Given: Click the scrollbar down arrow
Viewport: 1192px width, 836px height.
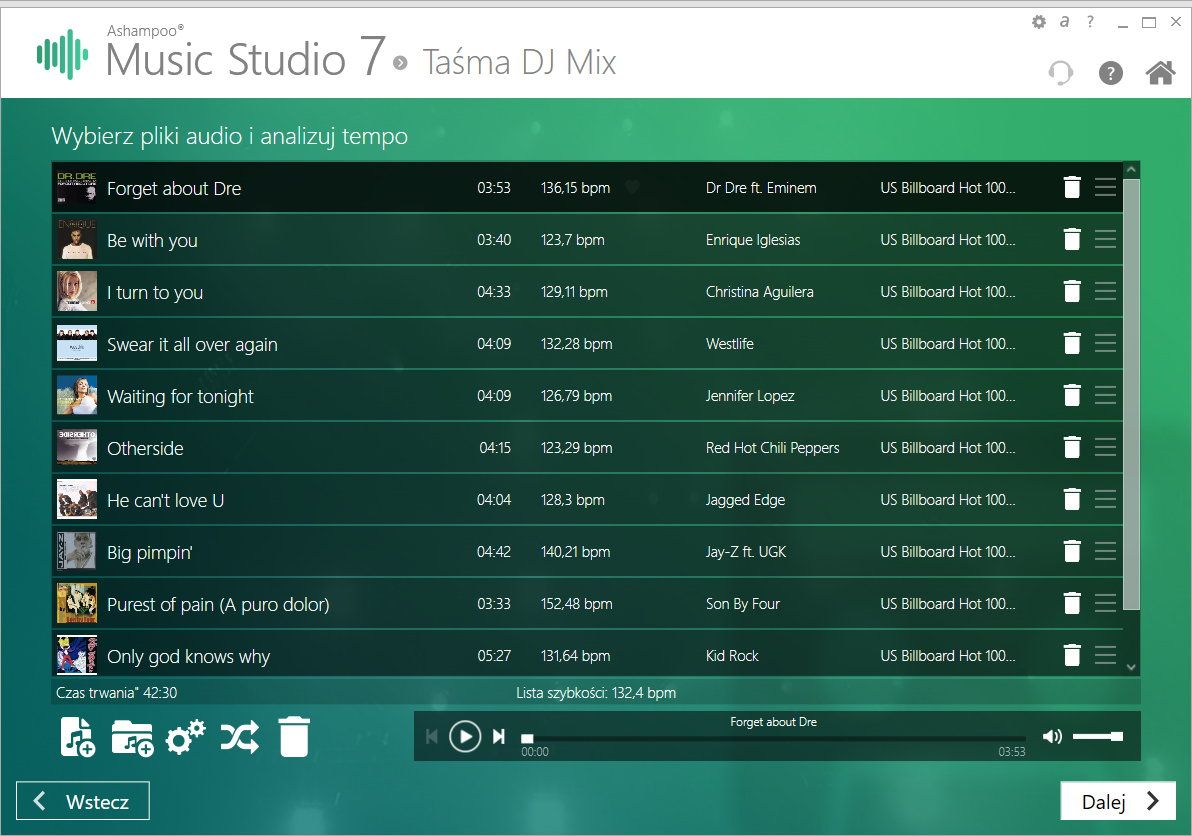Looking at the screenshot, I should pyautogui.click(x=1131, y=667).
